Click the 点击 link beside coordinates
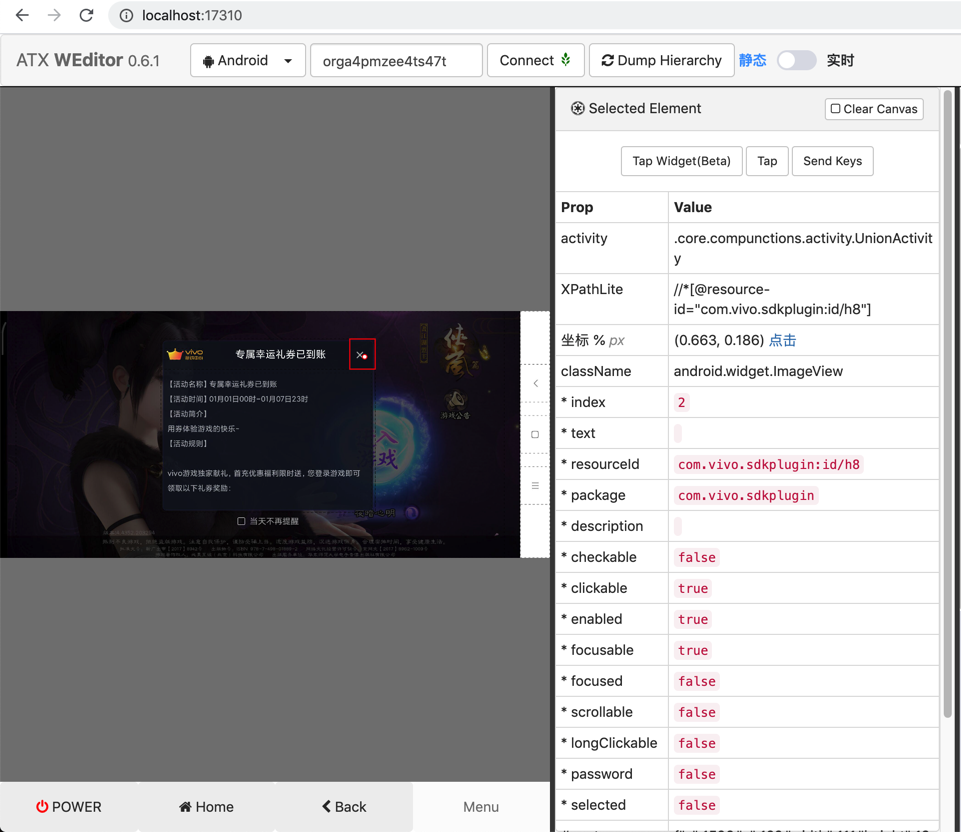The image size is (961, 832). (782, 340)
